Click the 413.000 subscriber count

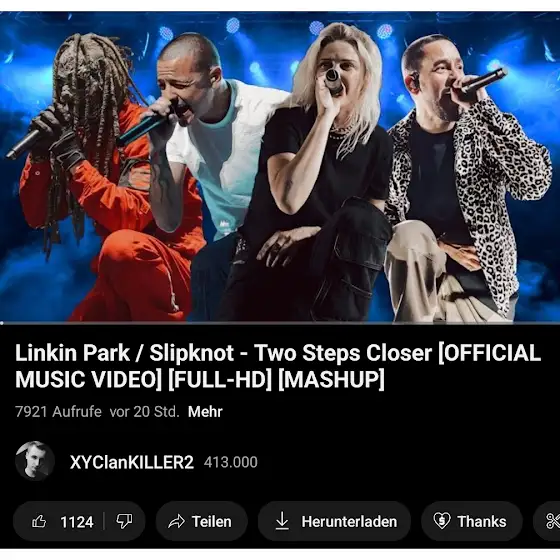coord(231,462)
